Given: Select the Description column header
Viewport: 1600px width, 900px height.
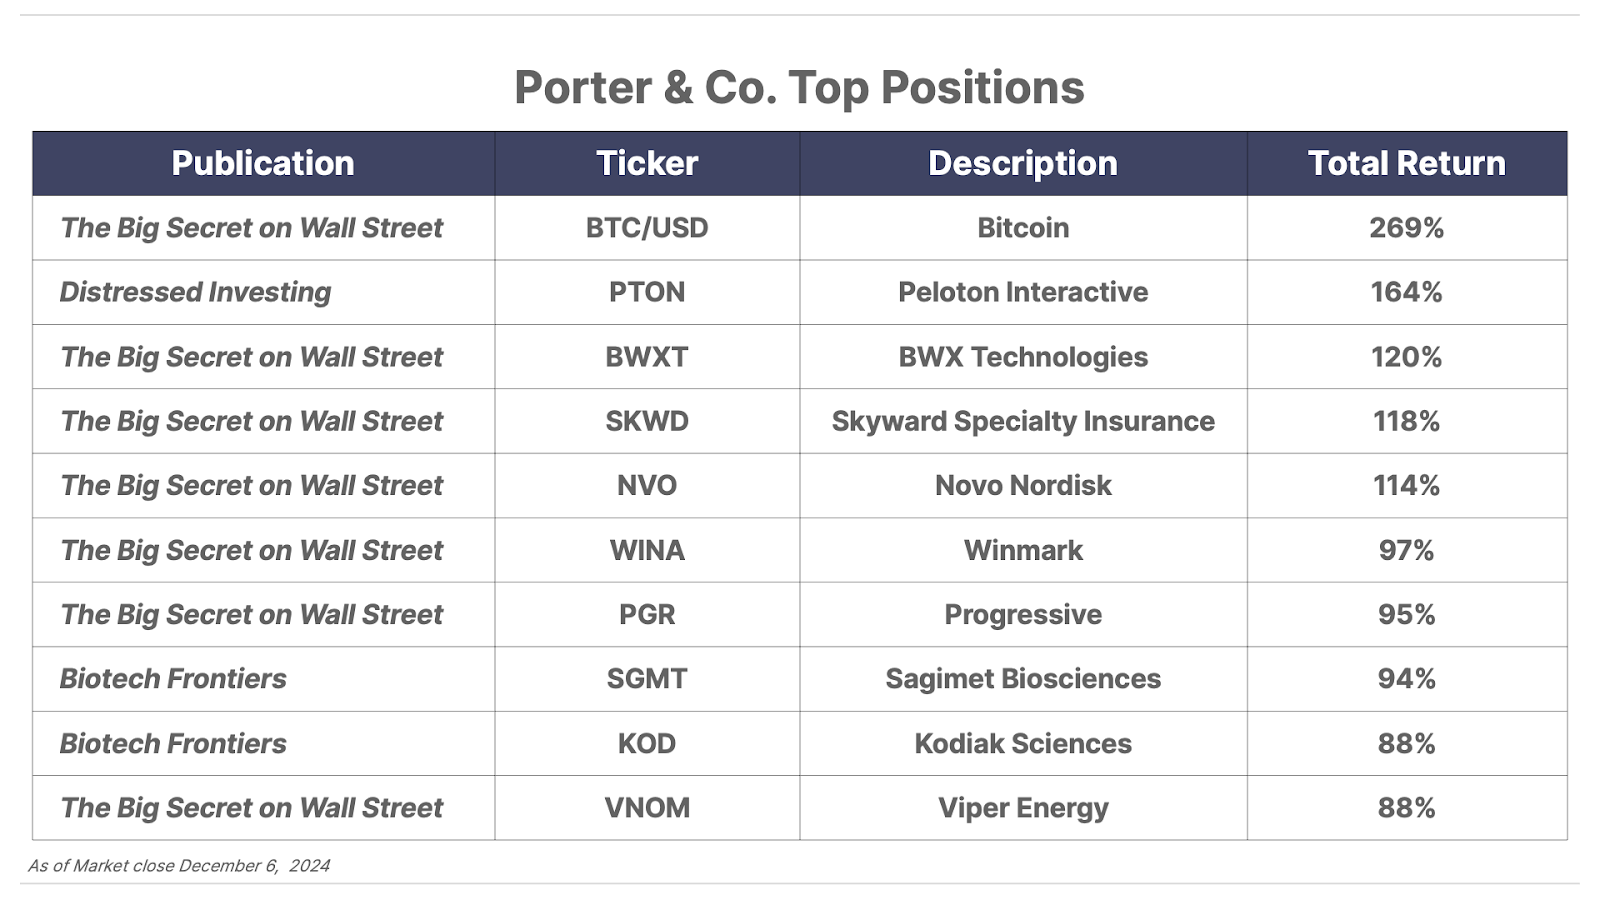Looking at the screenshot, I should pos(1023,163).
